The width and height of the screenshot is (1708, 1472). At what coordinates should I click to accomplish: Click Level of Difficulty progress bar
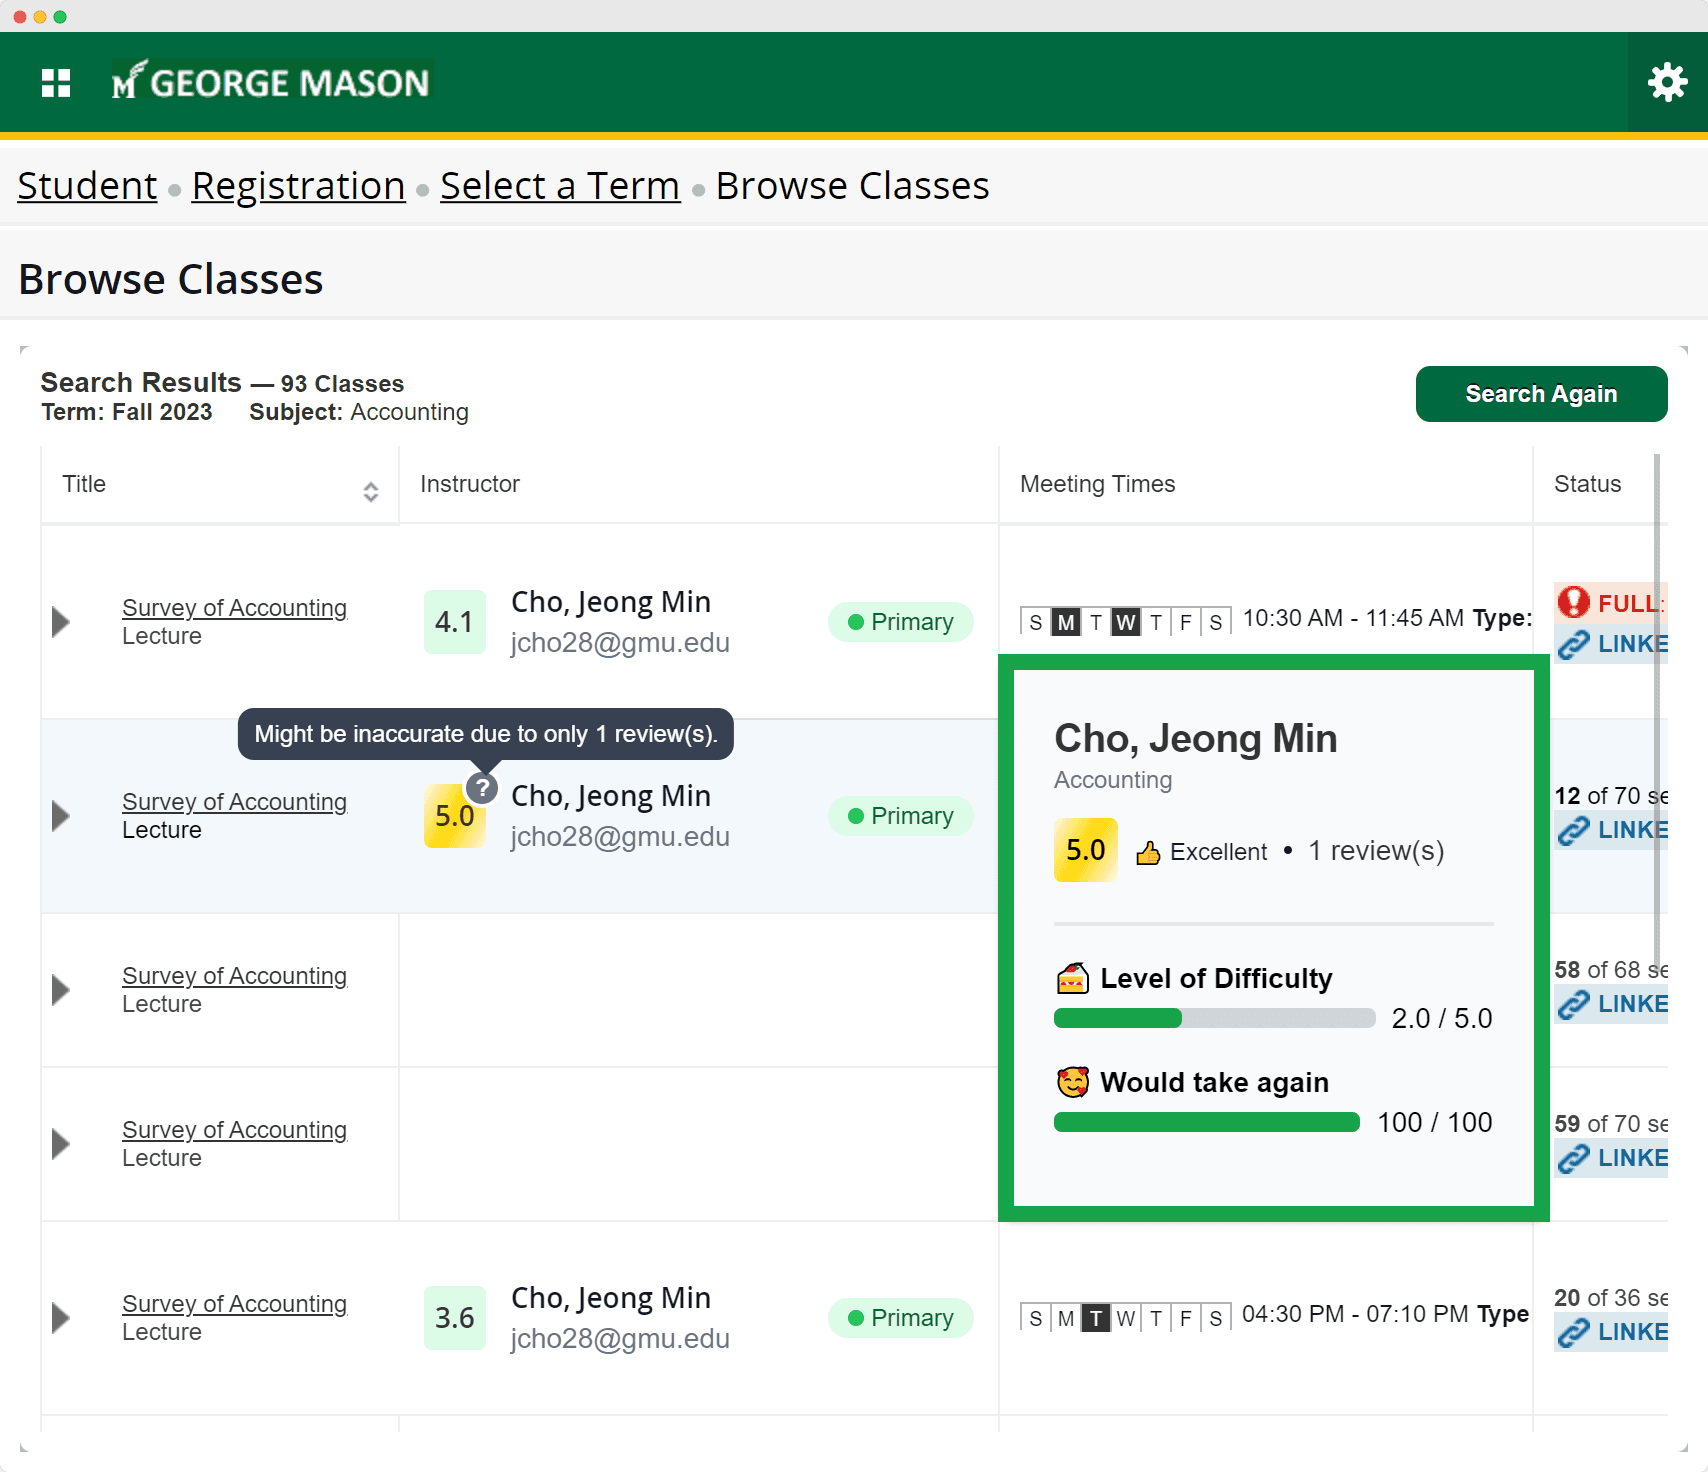(1214, 1018)
